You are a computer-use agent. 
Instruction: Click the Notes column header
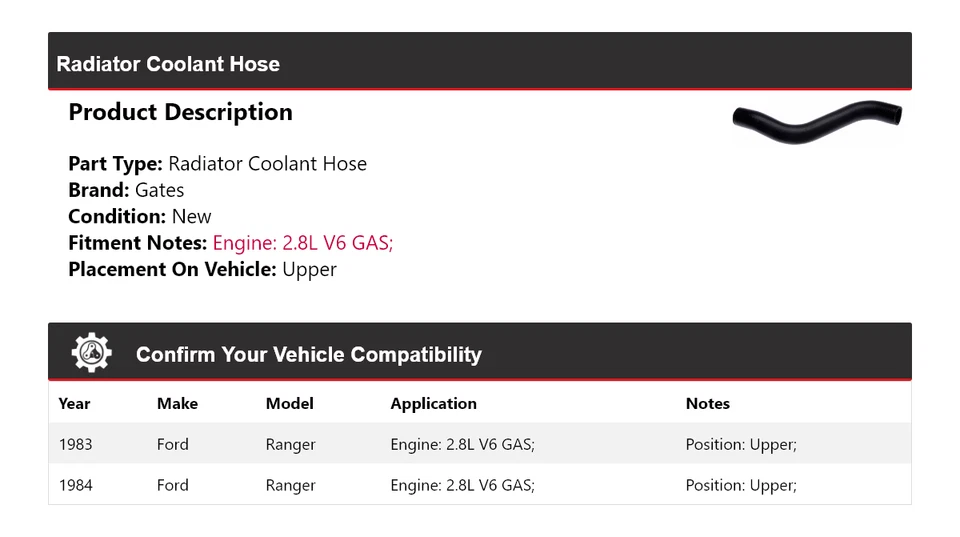click(707, 404)
